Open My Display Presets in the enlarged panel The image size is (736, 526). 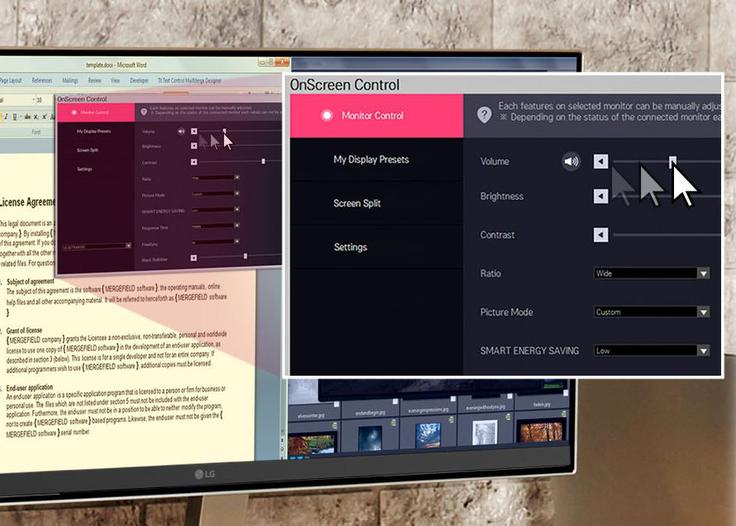(x=376, y=160)
